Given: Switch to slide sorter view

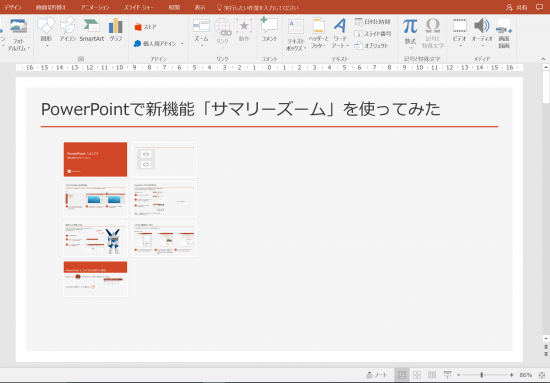Looking at the screenshot, I should 417,375.
